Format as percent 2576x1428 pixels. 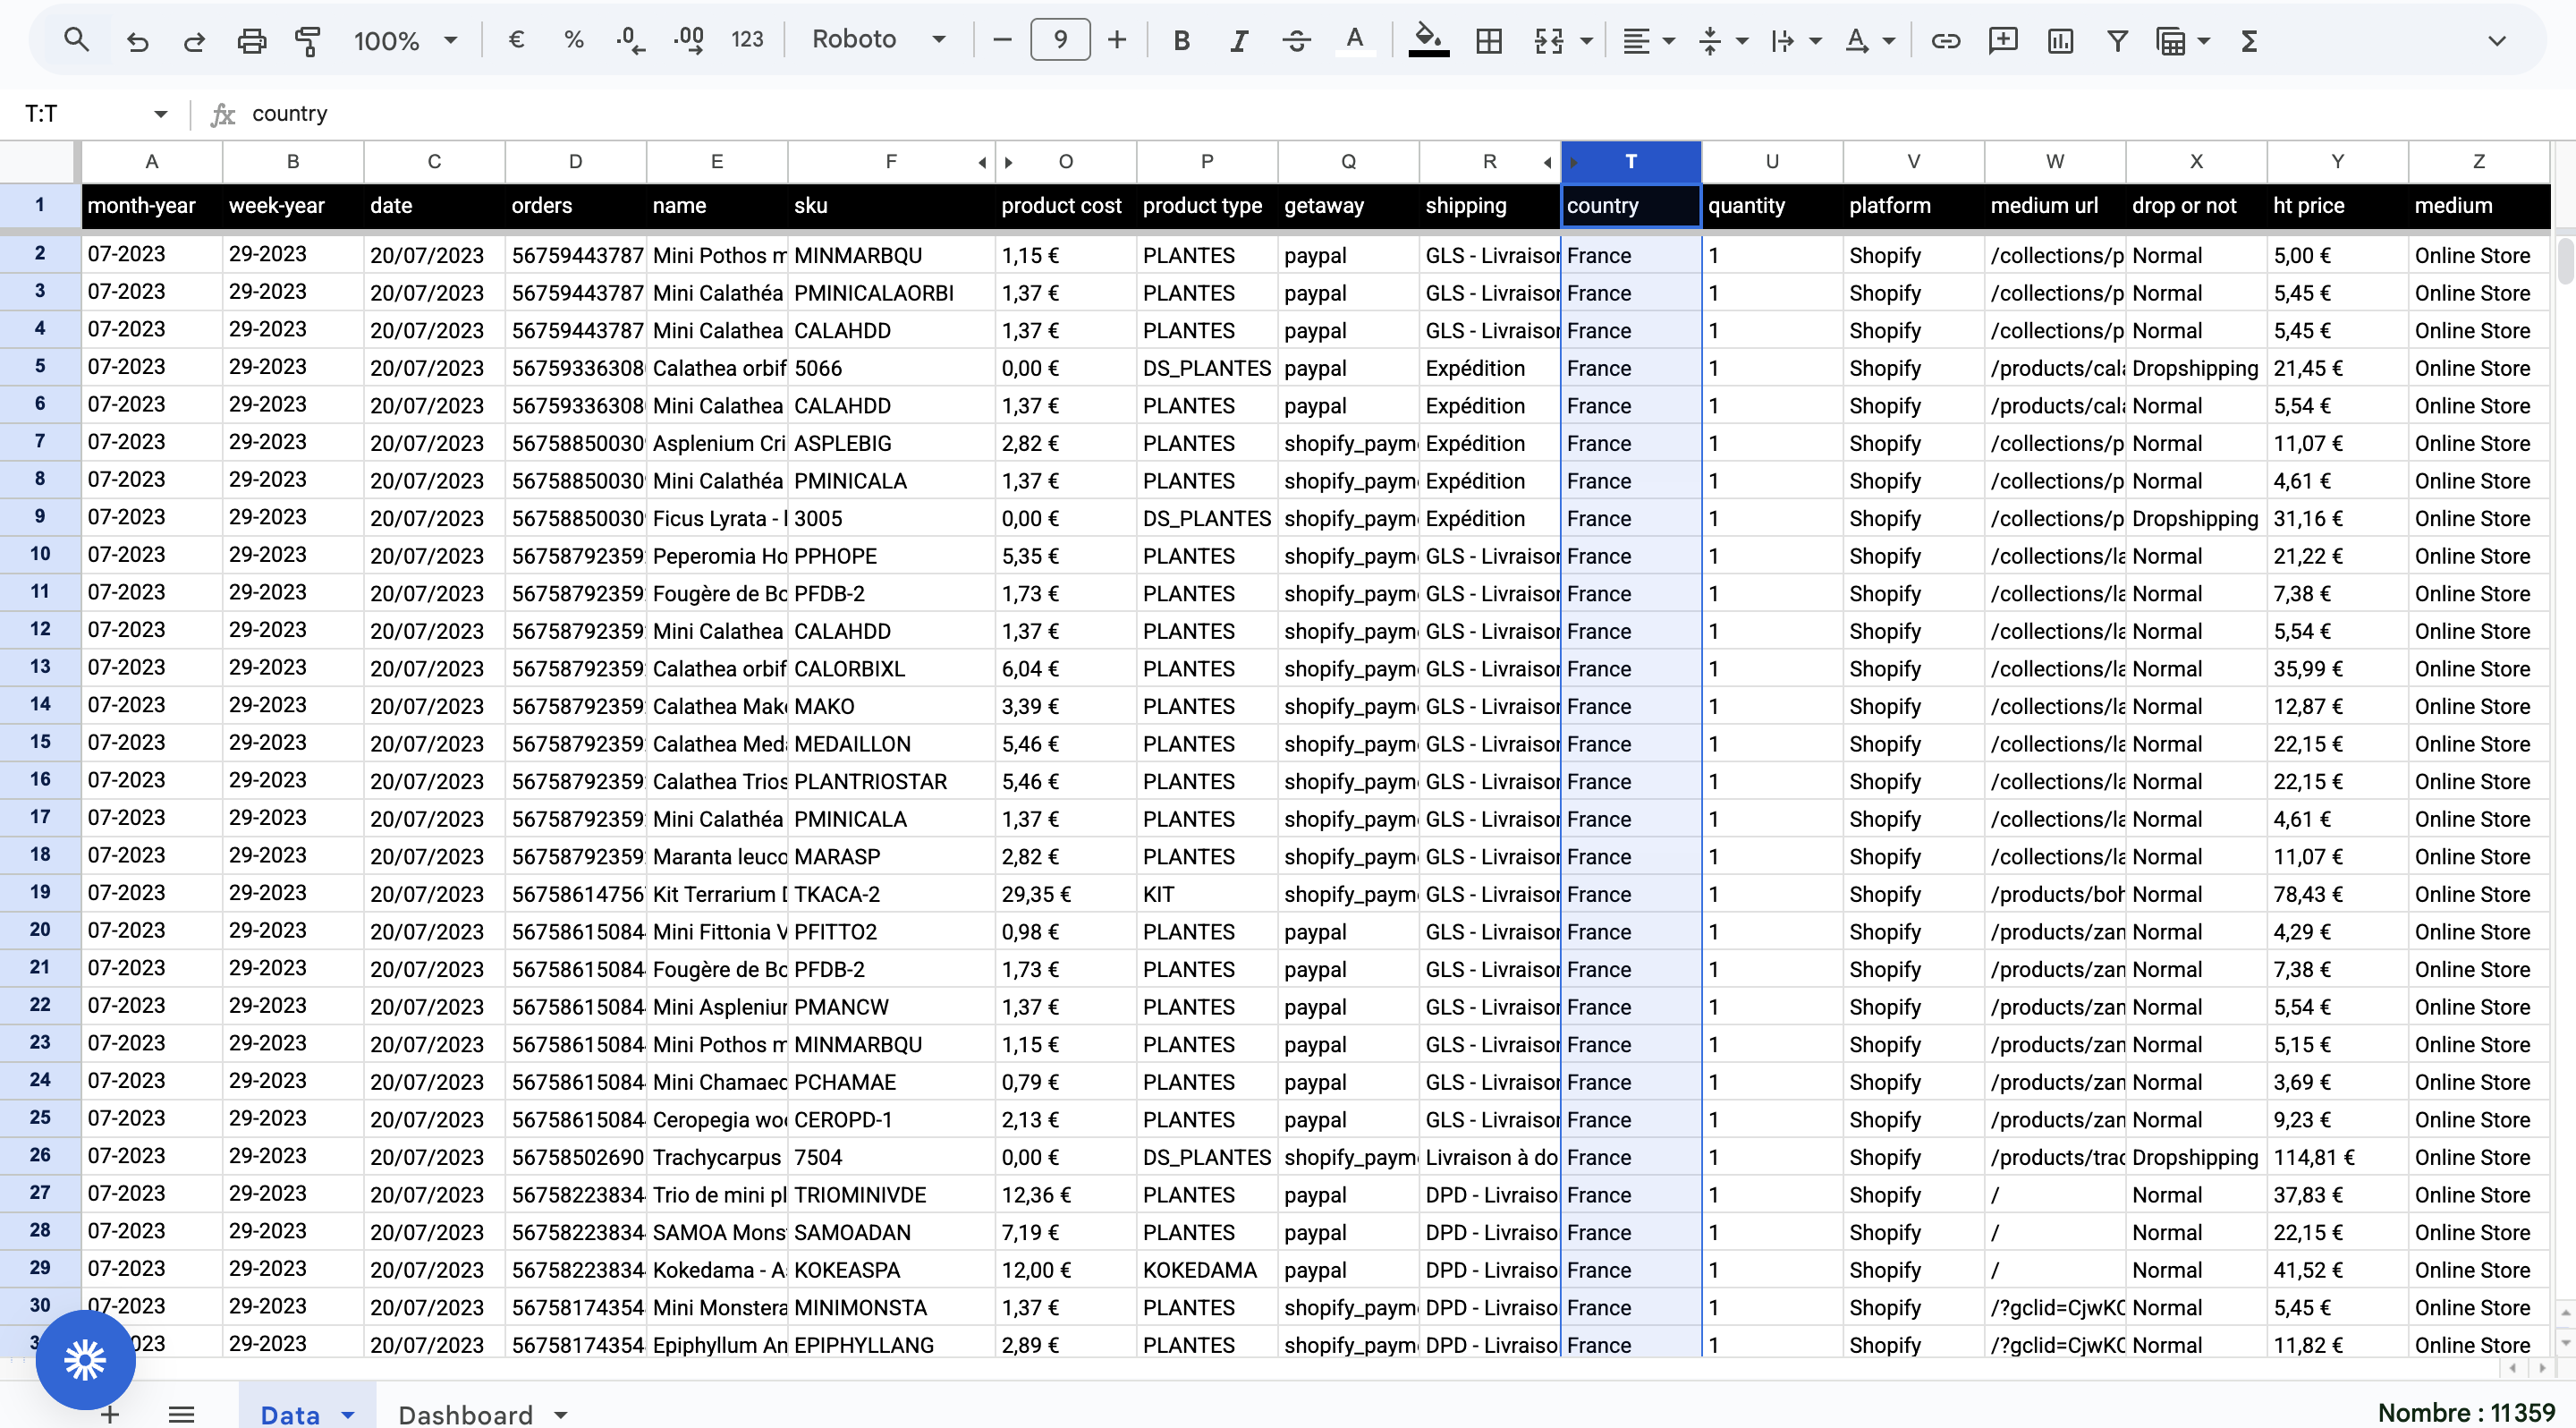(x=573, y=40)
